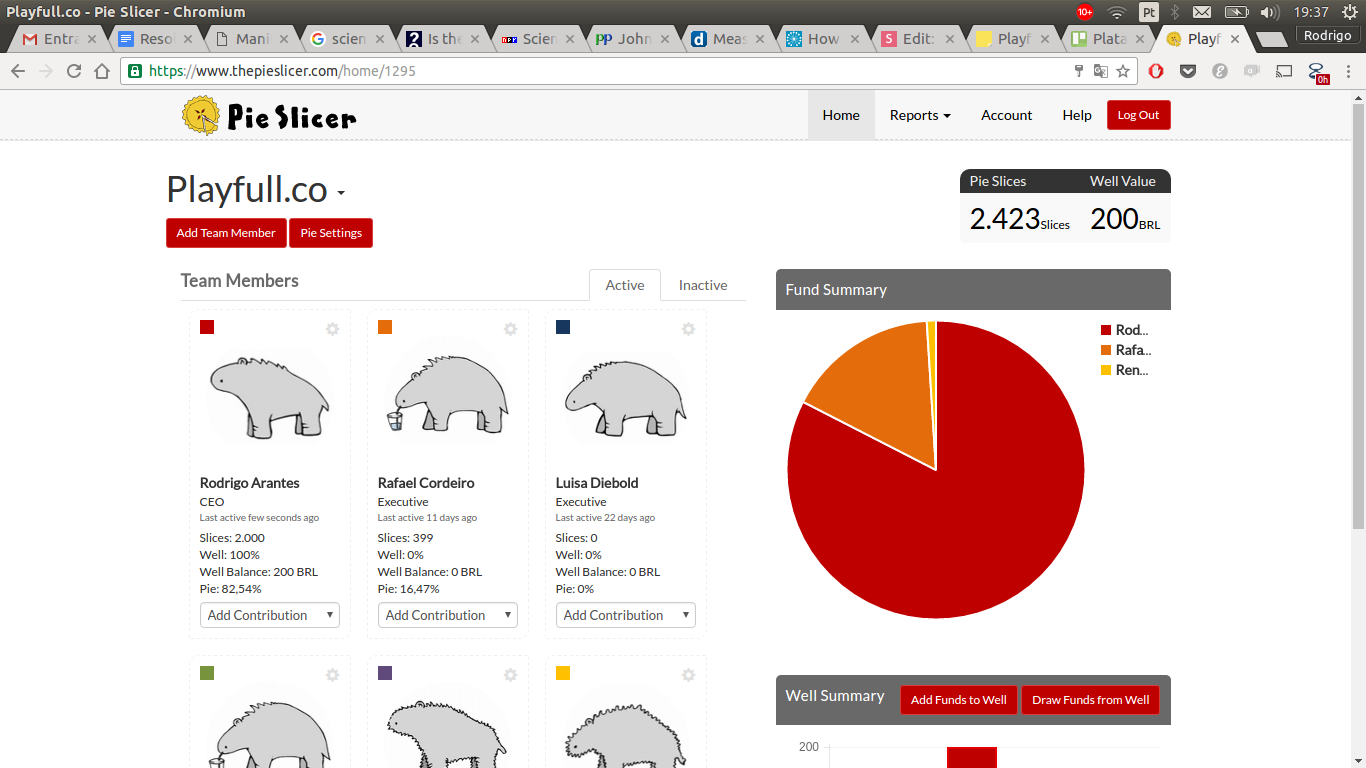Click the Pie Slicer logo
This screenshot has height=768, width=1366.
[269, 116]
